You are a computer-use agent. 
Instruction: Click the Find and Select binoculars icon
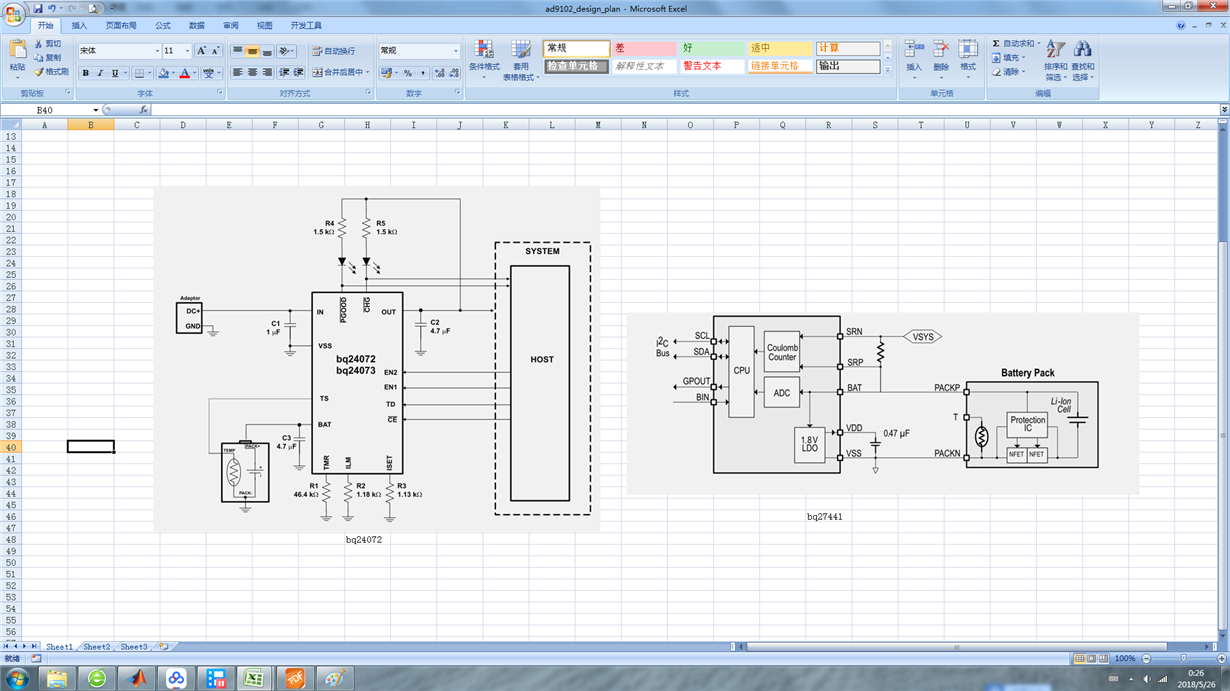(1083, 50)
